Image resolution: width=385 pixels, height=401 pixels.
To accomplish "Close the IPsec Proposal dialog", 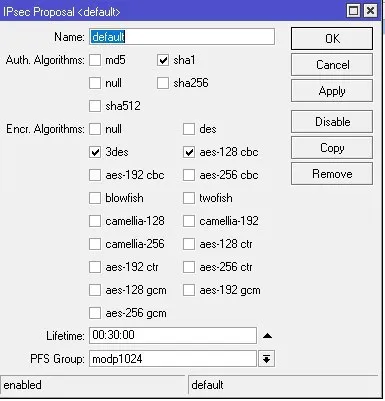I will (370, 11).
